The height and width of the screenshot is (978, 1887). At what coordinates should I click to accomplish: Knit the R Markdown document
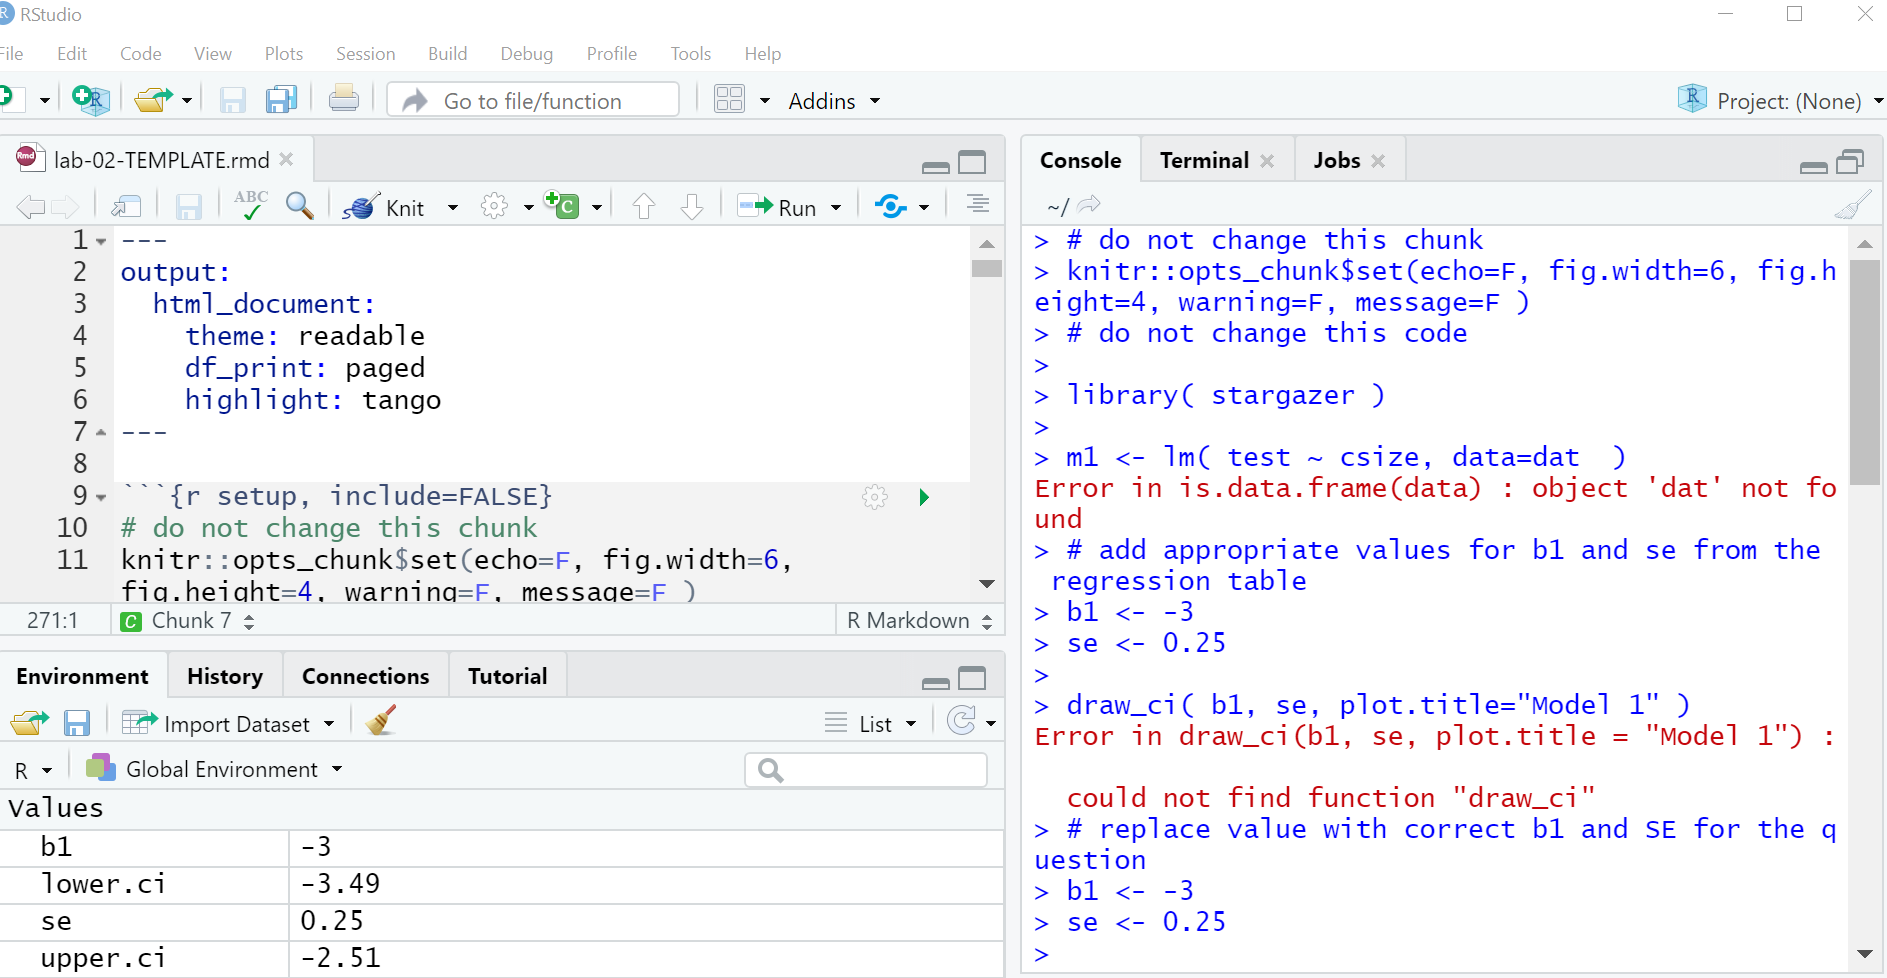[x=398, y=206]
